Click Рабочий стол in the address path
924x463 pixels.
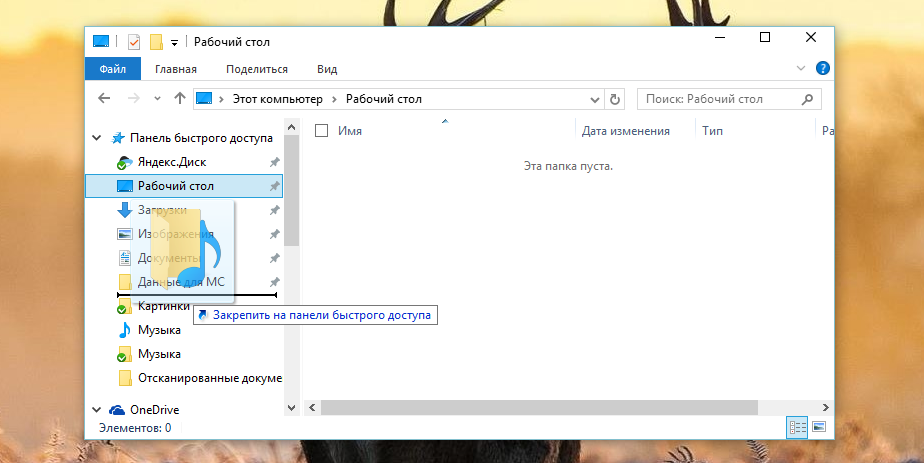[x=384, y=99]
